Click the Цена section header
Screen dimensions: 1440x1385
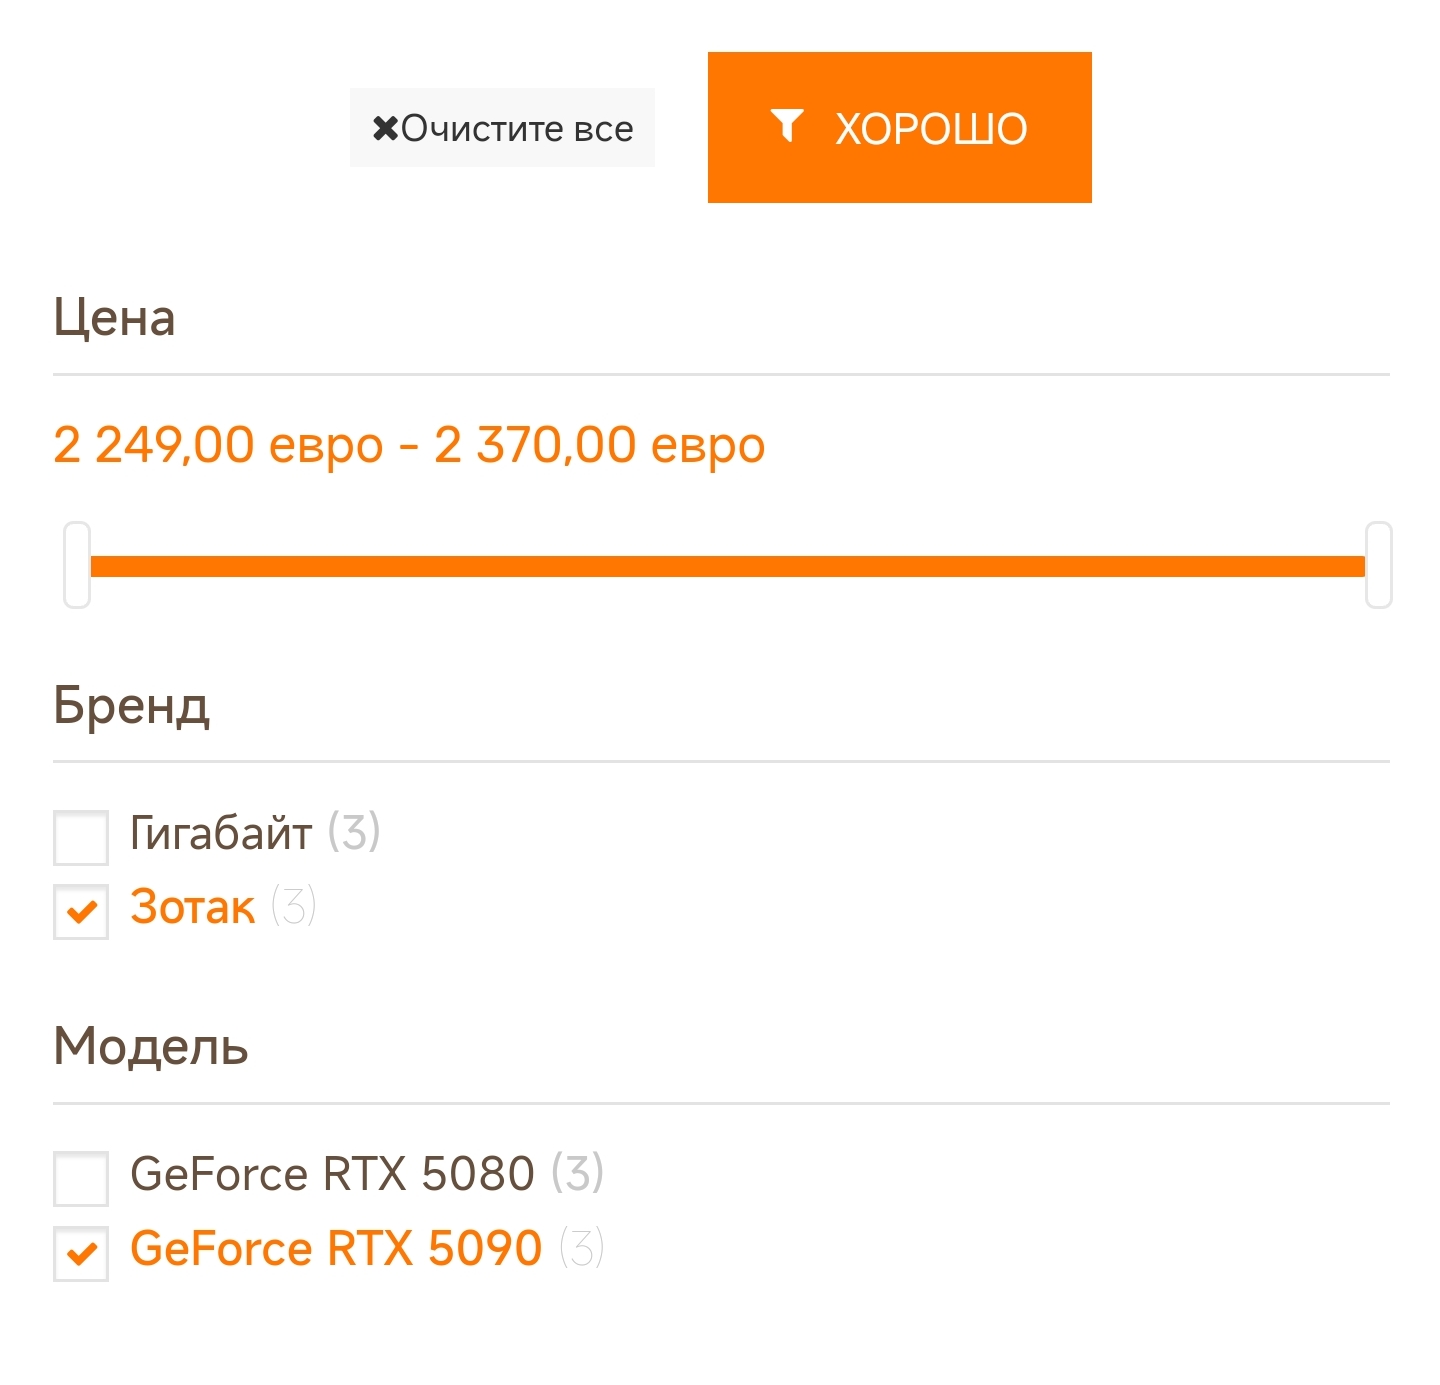click(x=115, y=318)
